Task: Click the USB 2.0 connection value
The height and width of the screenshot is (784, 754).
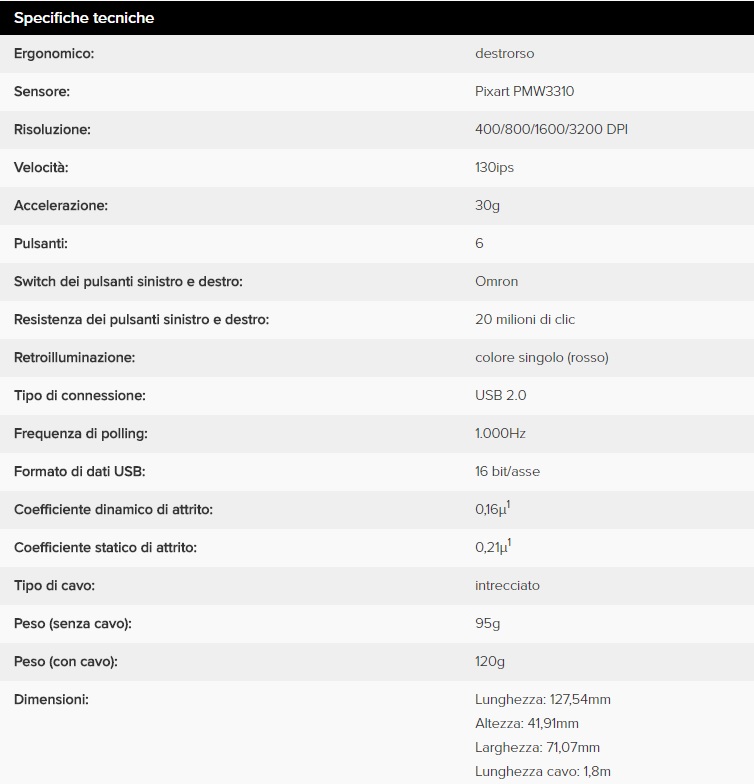Action: point(500,395)
